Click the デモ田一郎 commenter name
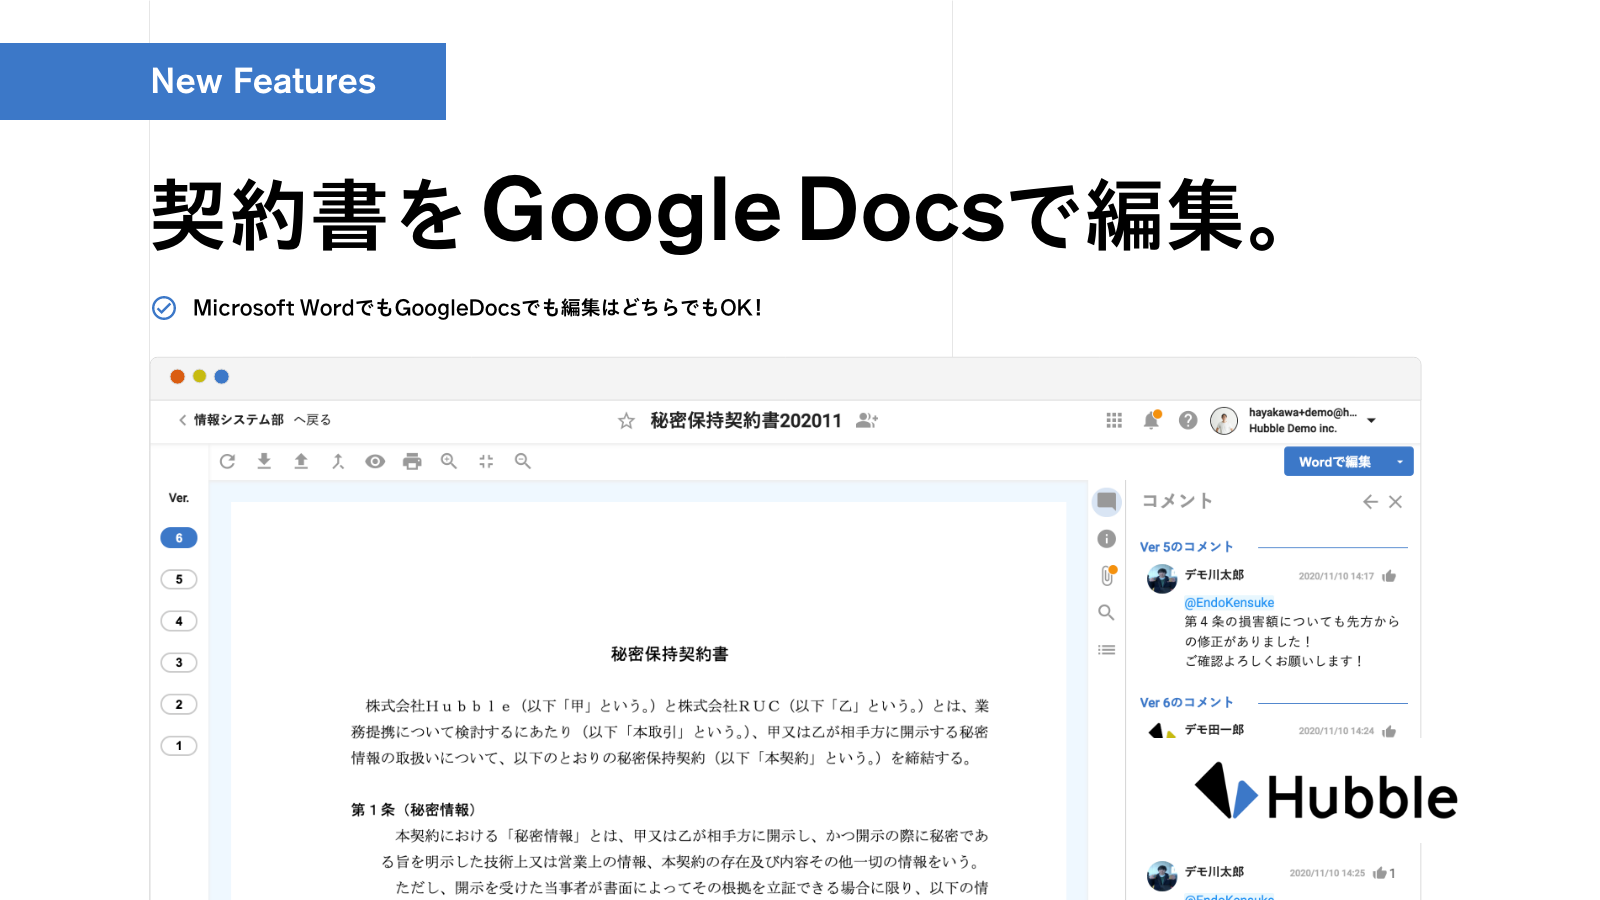Screen dimensions: 1600x900 (x=1215, y=730)
